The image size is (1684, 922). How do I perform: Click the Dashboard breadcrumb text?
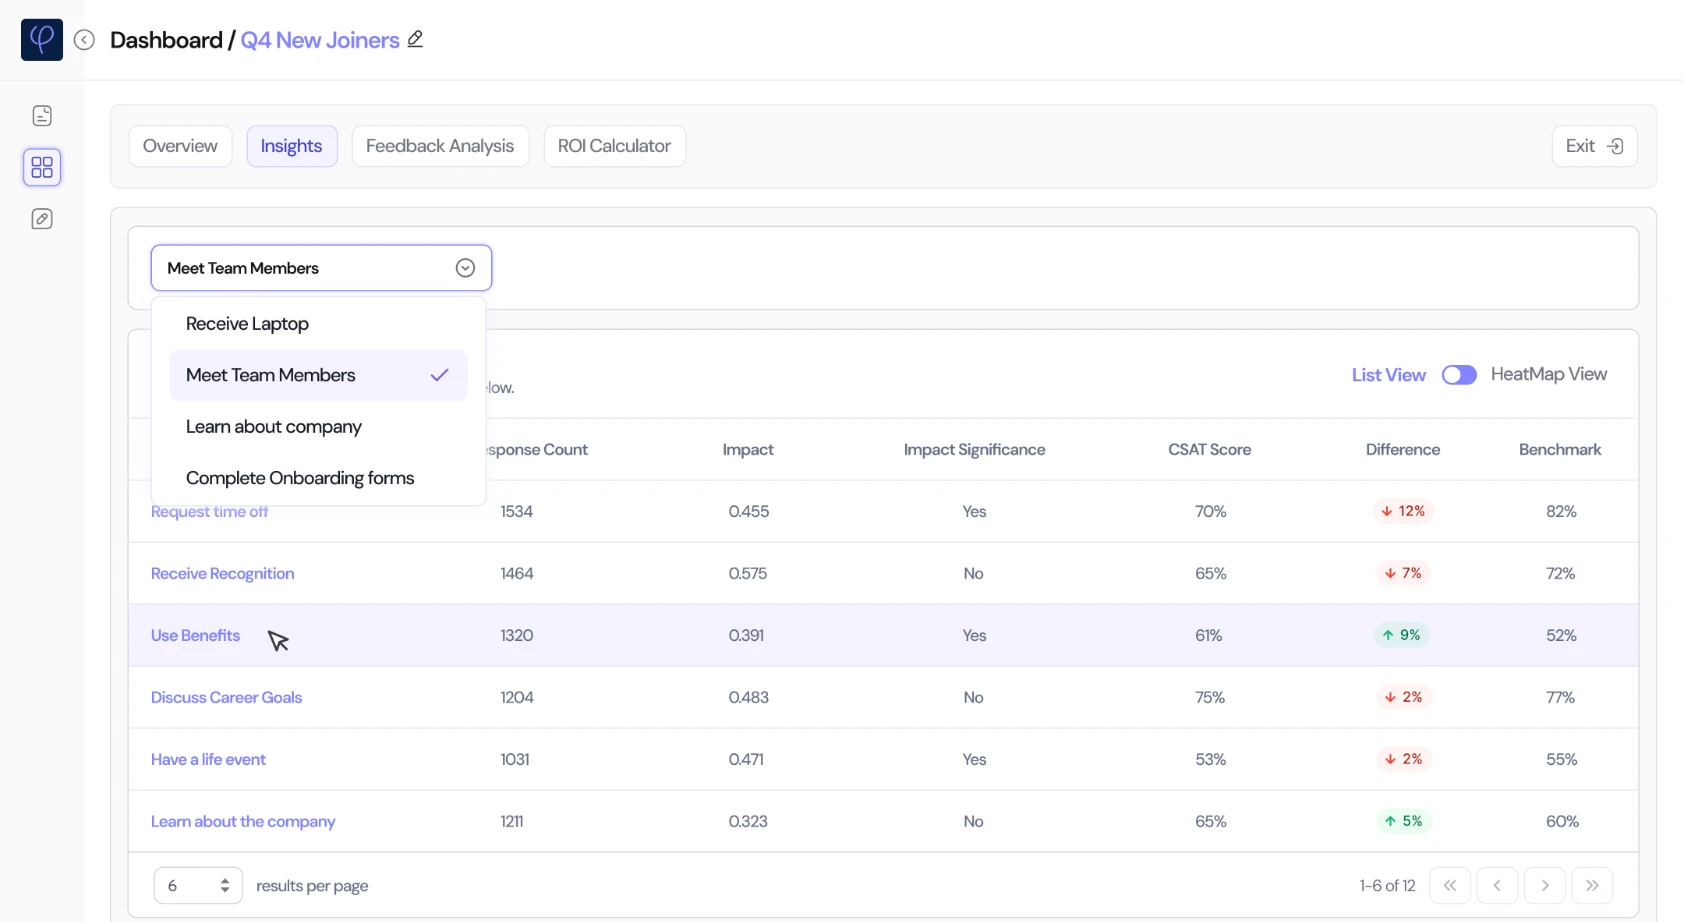[166, 40]
